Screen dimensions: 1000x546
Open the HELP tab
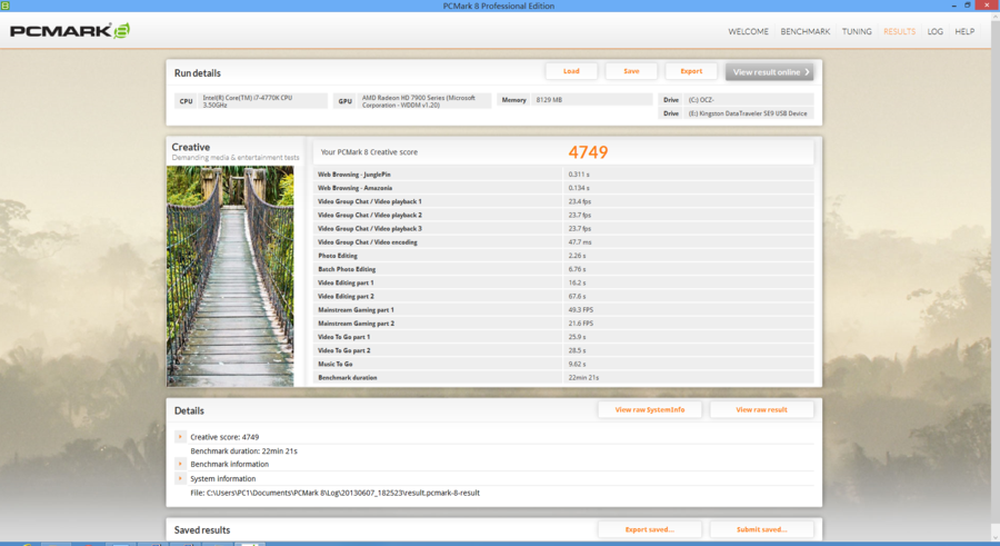[964, 31]
